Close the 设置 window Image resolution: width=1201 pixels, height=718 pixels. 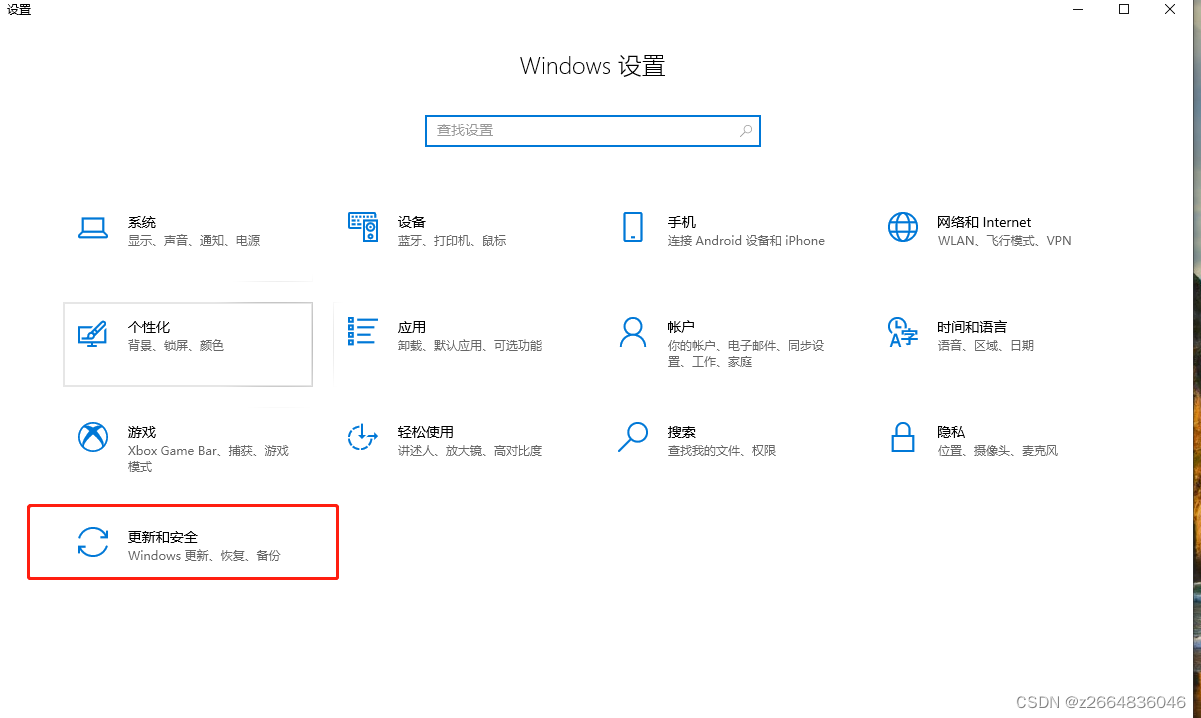coord(1170,9)
